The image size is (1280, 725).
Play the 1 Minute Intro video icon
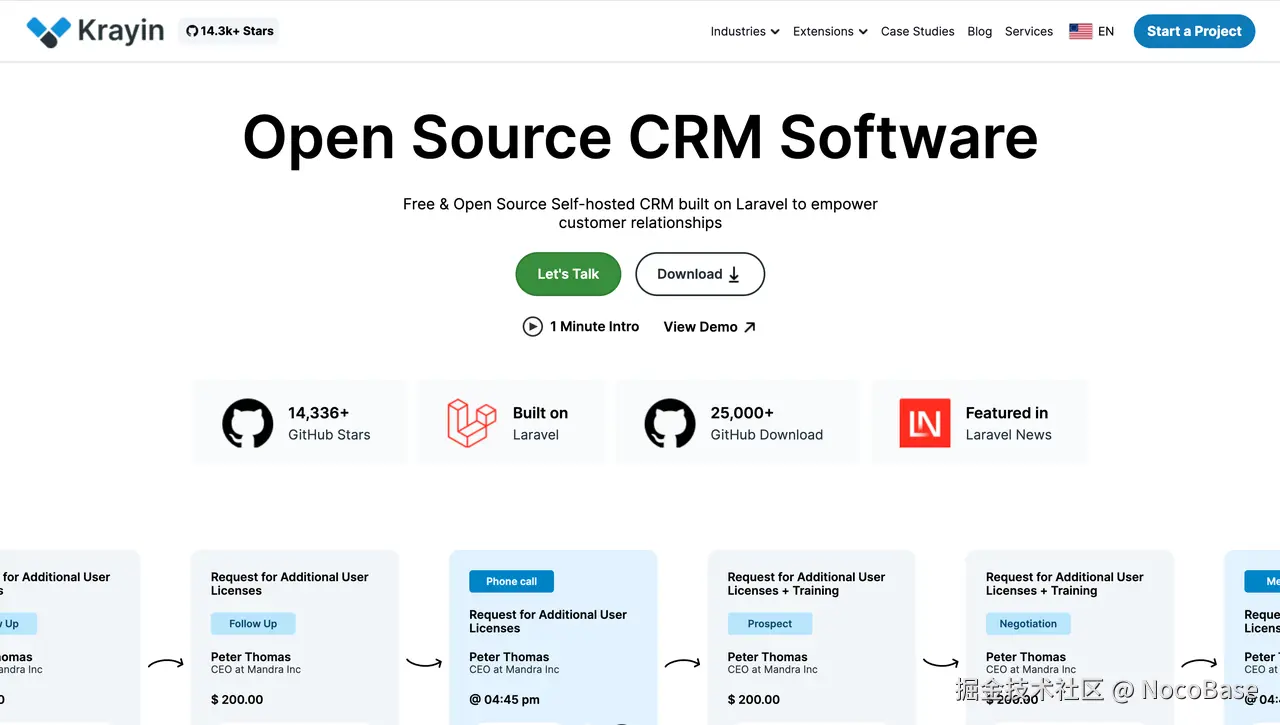(533, 326)
